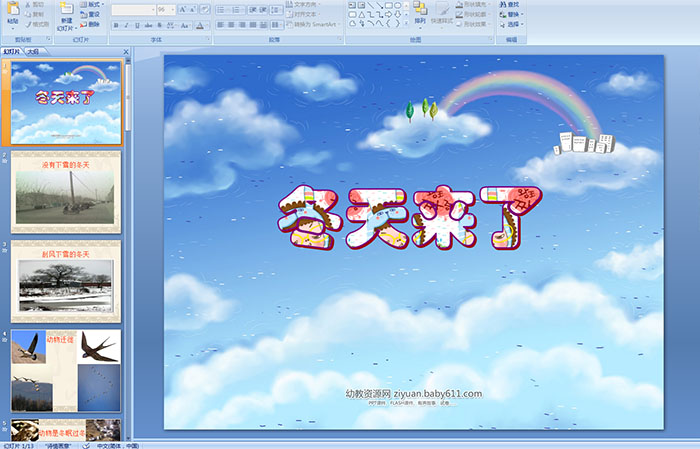Open Change Case (Aa) dropdown

[x=185, y=25]
